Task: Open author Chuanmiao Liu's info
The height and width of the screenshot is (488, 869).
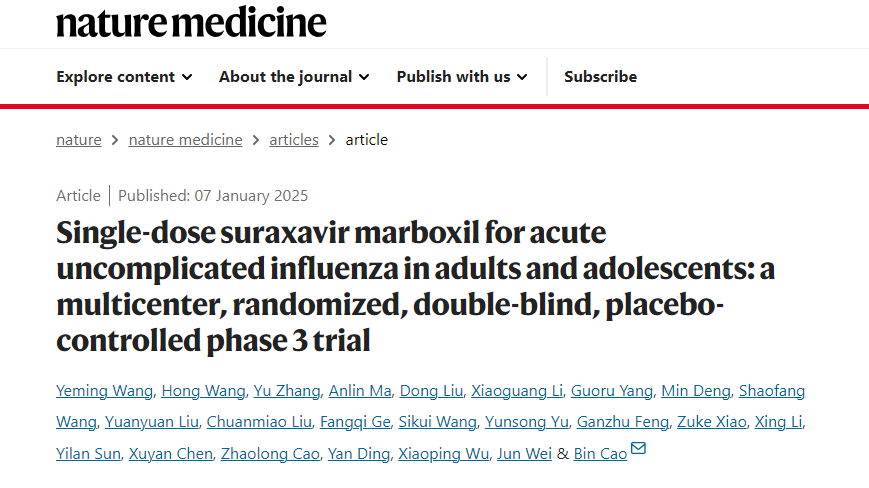Action: pyautogui.click(x=259, y=422)
